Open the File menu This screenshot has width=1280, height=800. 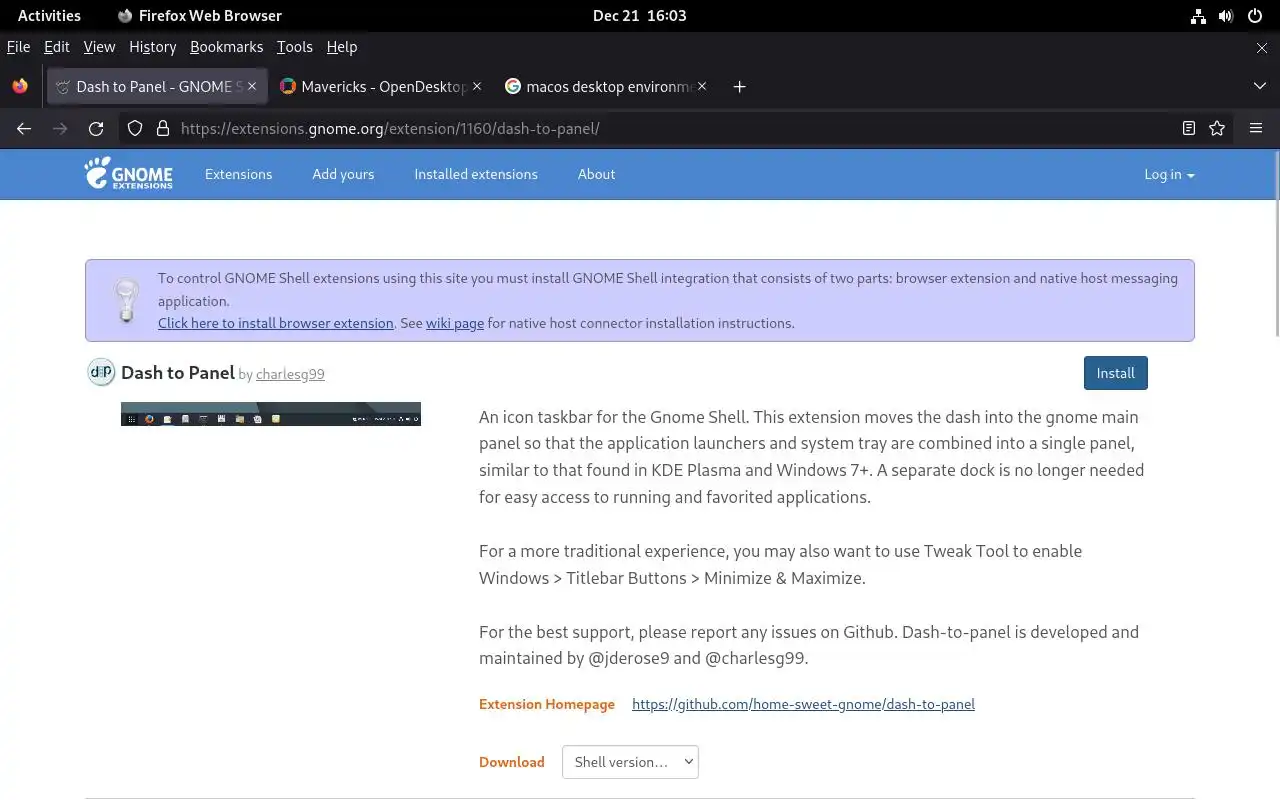[x=18, y=47]
